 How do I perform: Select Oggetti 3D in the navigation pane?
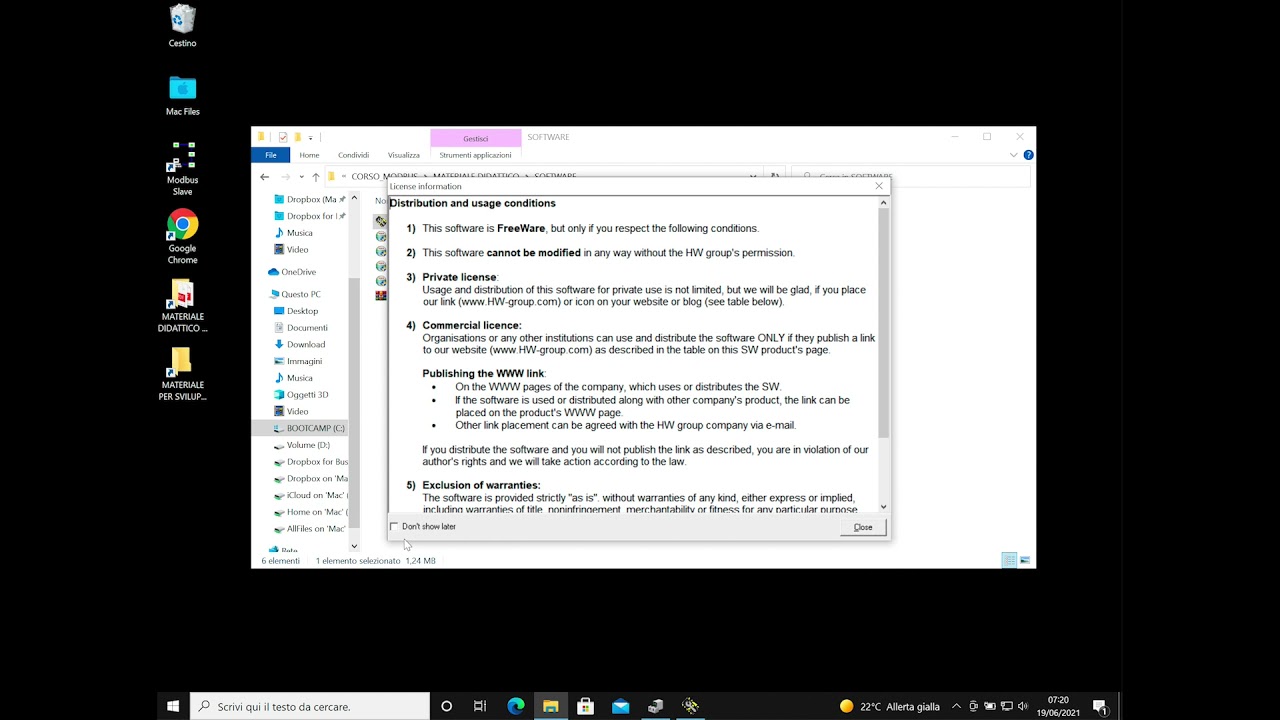tap(308, 395)
